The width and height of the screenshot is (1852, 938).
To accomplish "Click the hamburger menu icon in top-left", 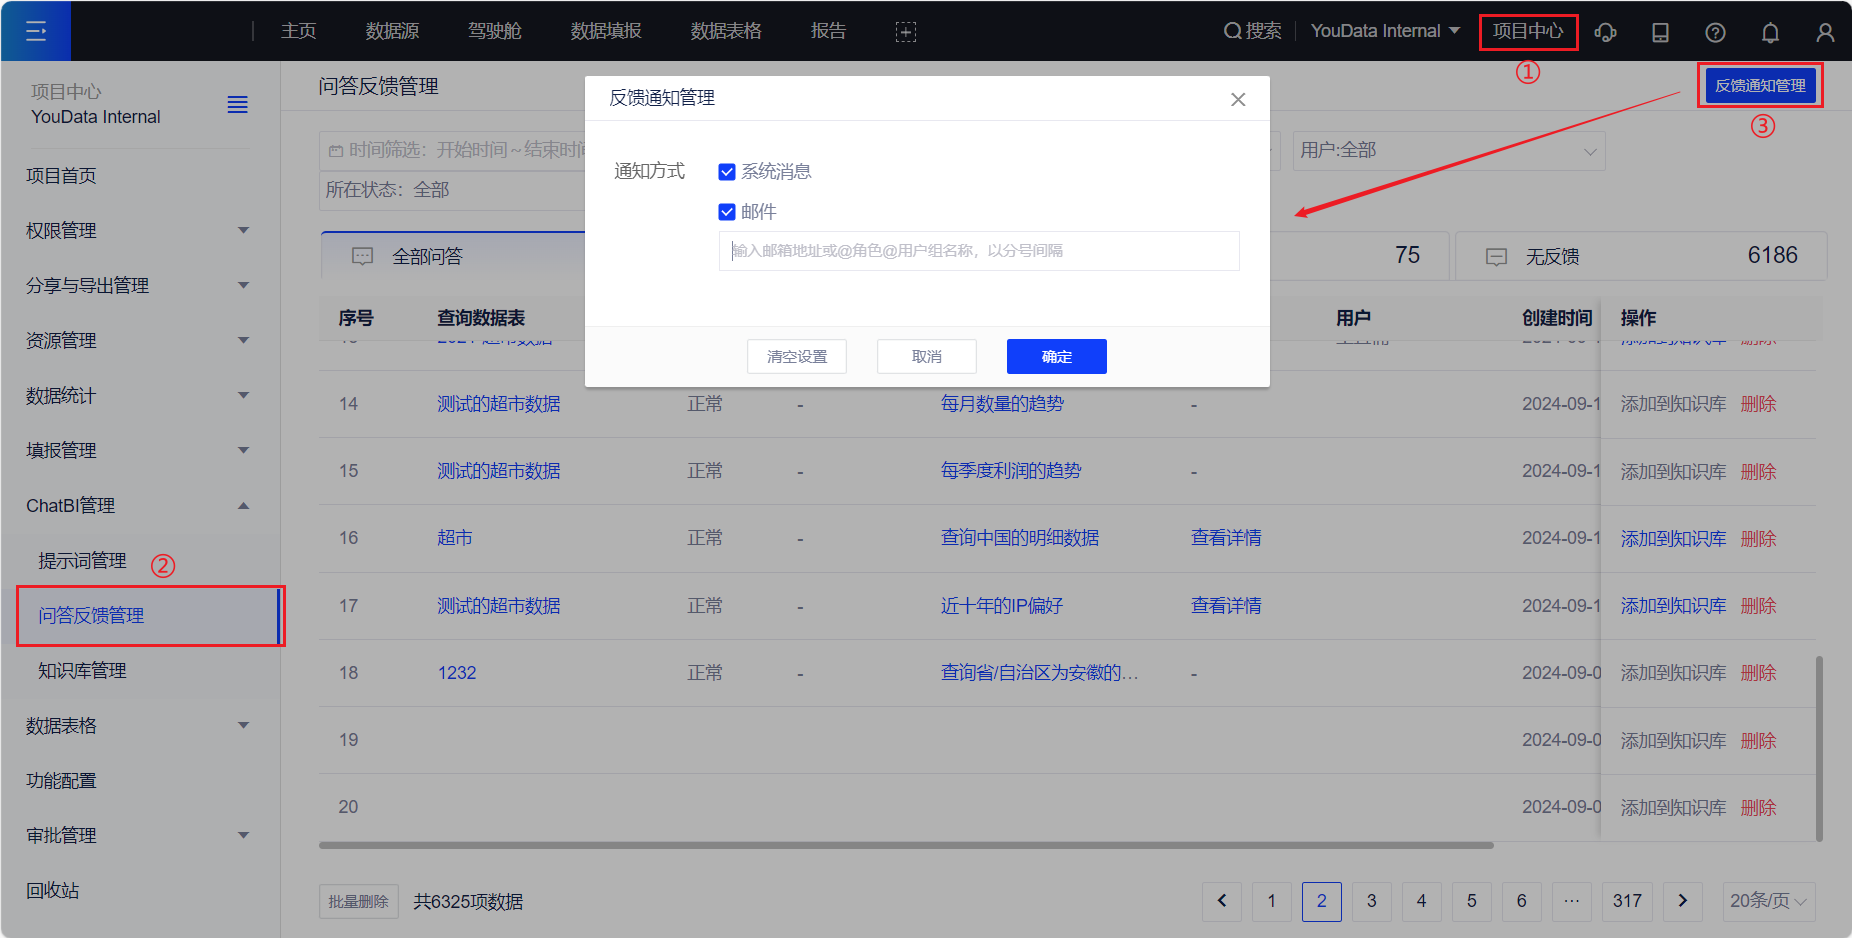I will click(x=36, y=31).
